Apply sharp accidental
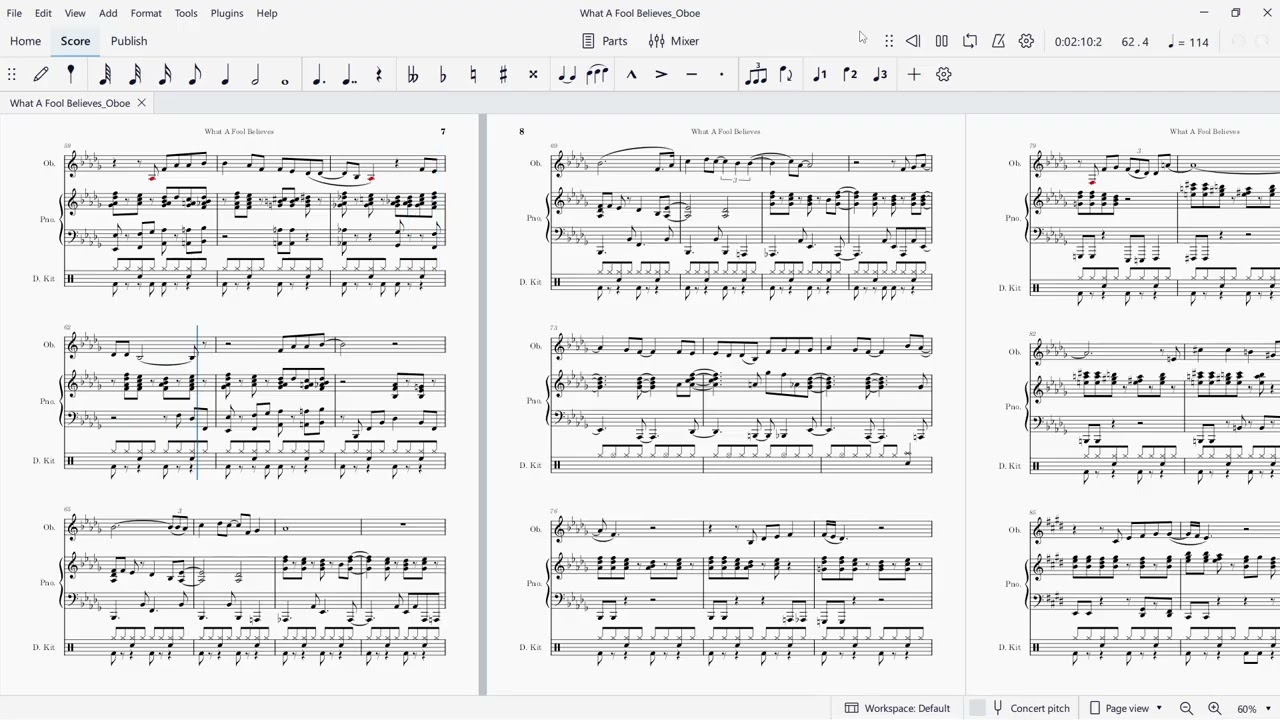The height and width of the screenshot is (720, 1280). point(503,74)
